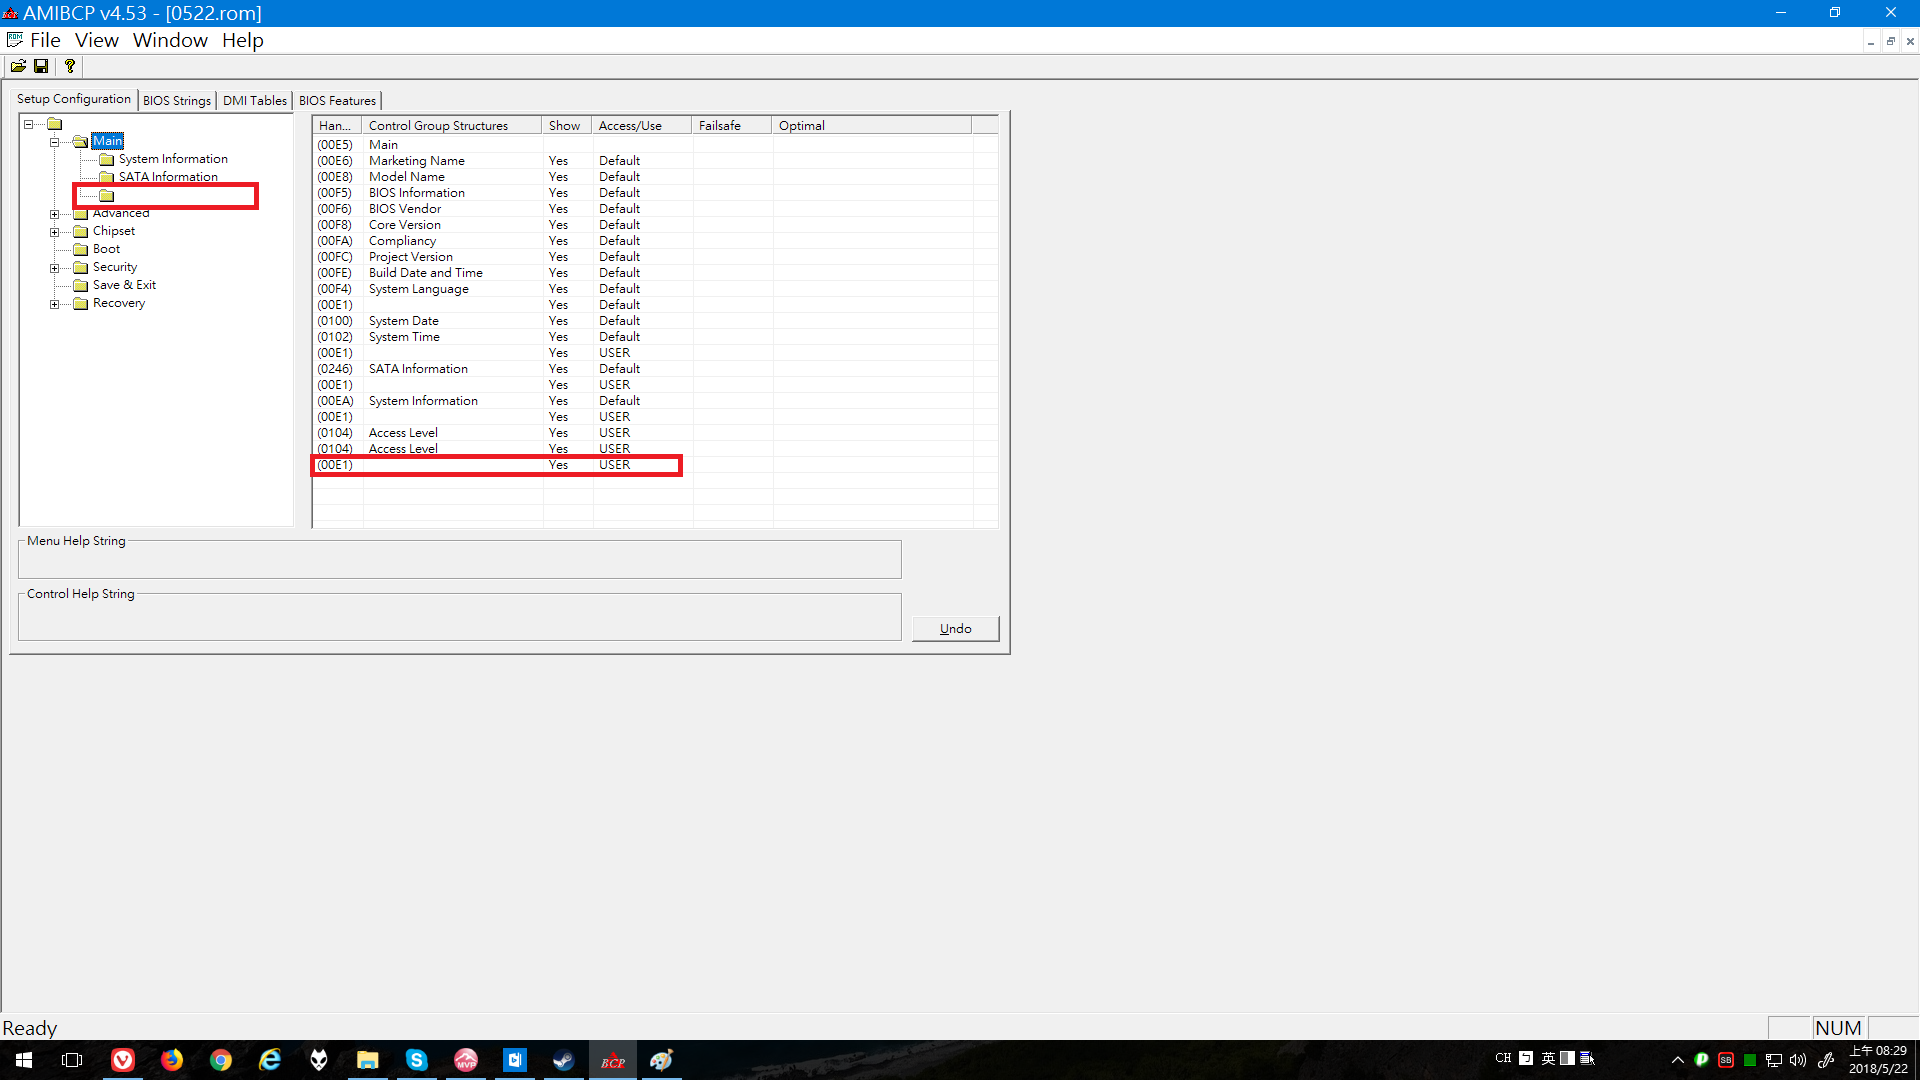Screen dimensions: 1920x1080
Task: Expand the Chipset tree node
Action: pyautogui.click(x=55, y=232)
